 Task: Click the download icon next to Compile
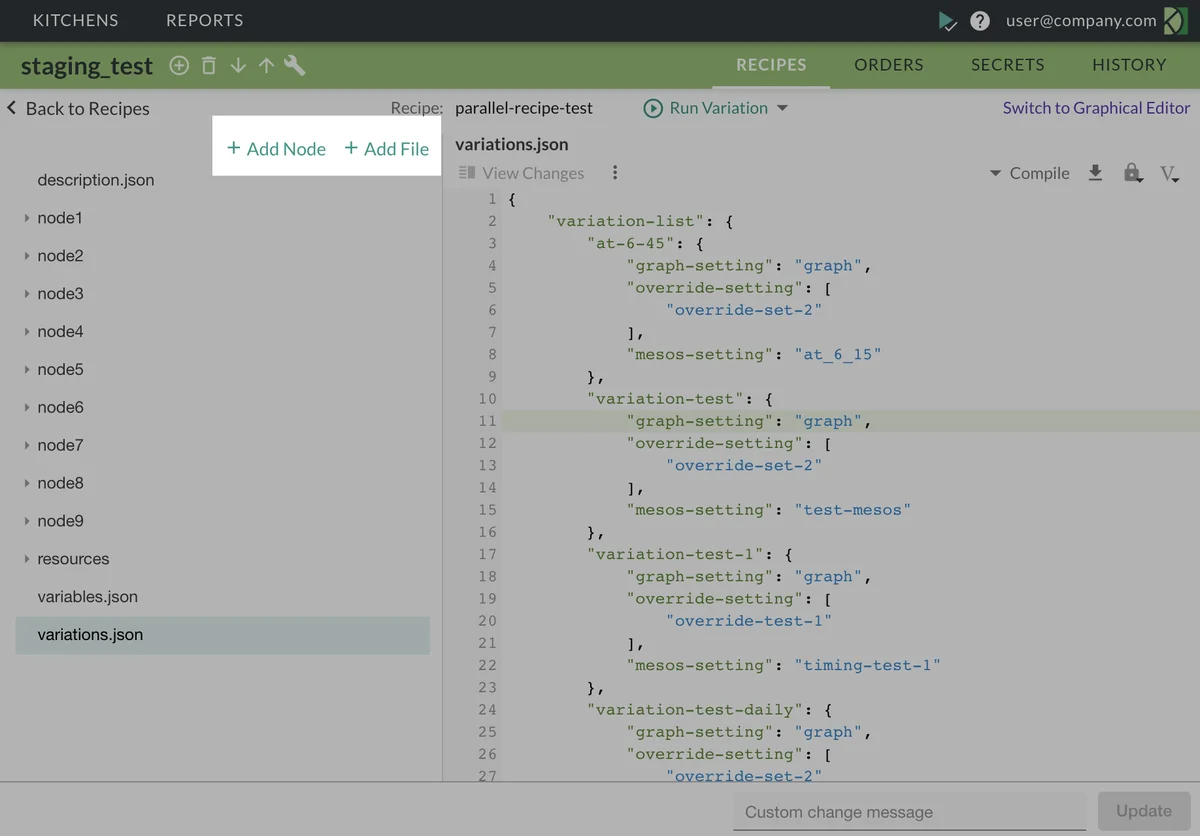coord(1095,173)
